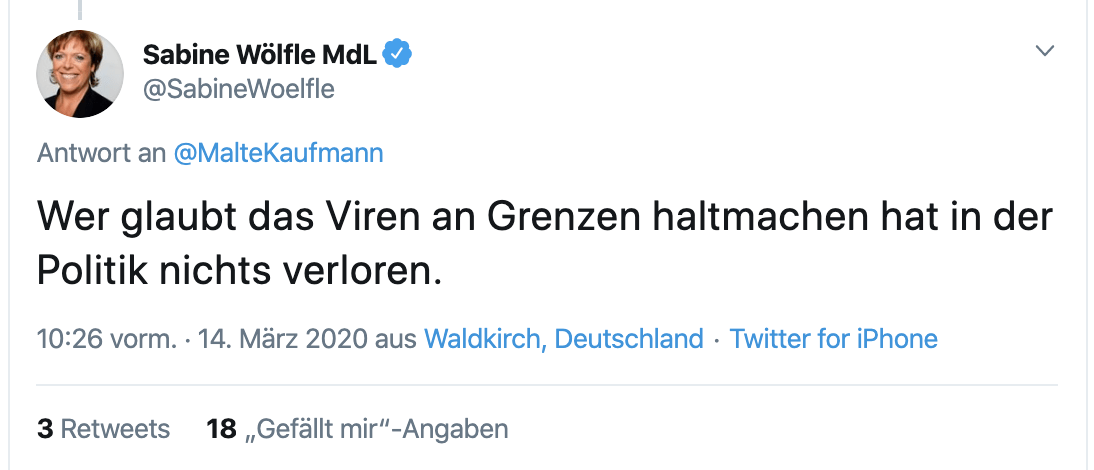1094x470 pixels.
Task: Open the @MalteKaufmann mention link
Action: (278, 153)
